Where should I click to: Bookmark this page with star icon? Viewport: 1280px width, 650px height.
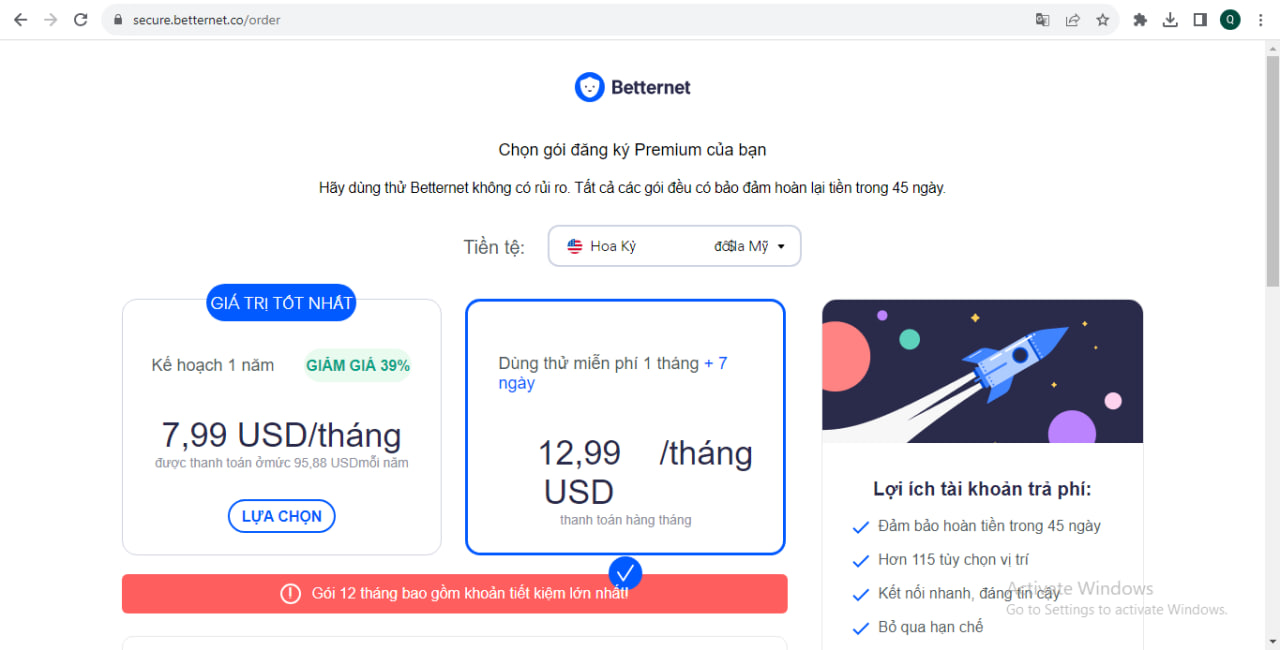(x=1102, y=20)
